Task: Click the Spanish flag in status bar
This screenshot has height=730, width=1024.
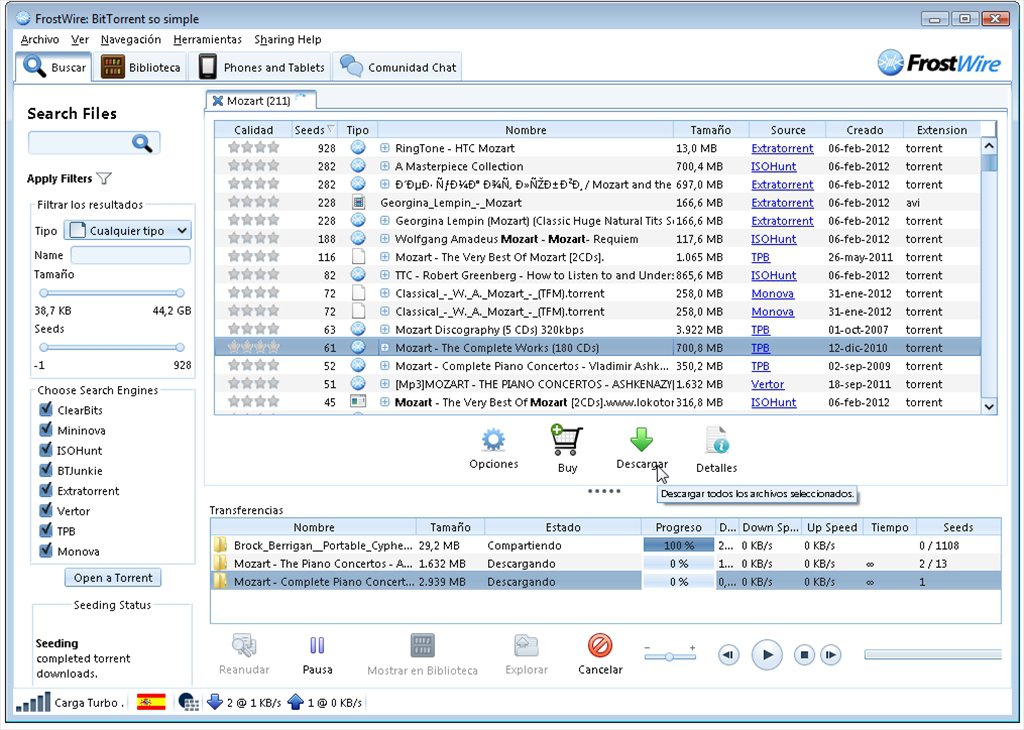Action: pyautogui.click(x=151, y=702)
